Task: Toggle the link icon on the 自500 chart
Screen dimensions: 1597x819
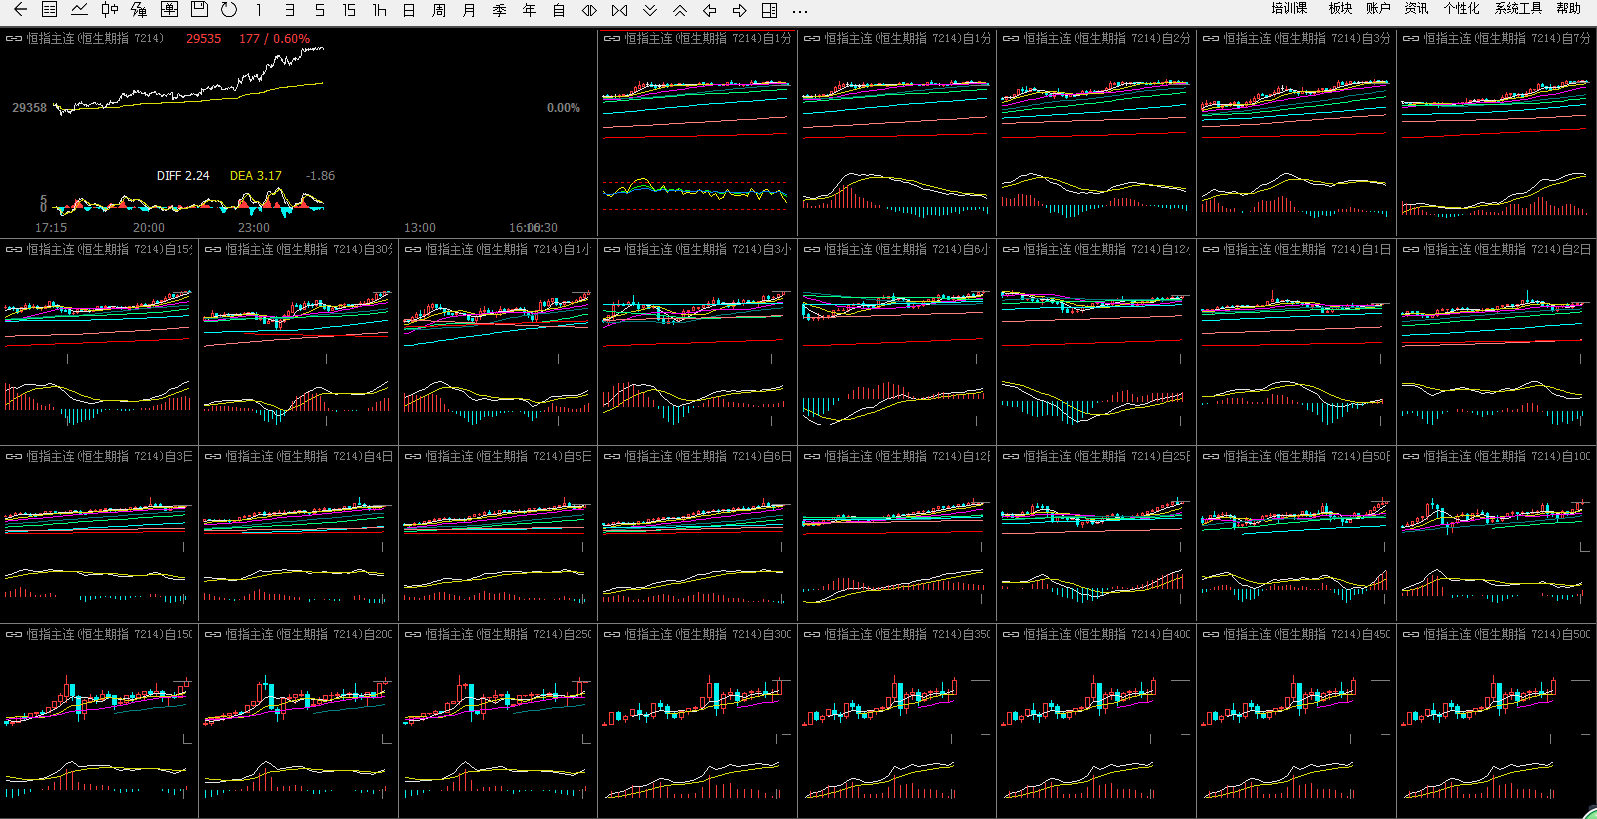Action: (x=1410, y=635)
